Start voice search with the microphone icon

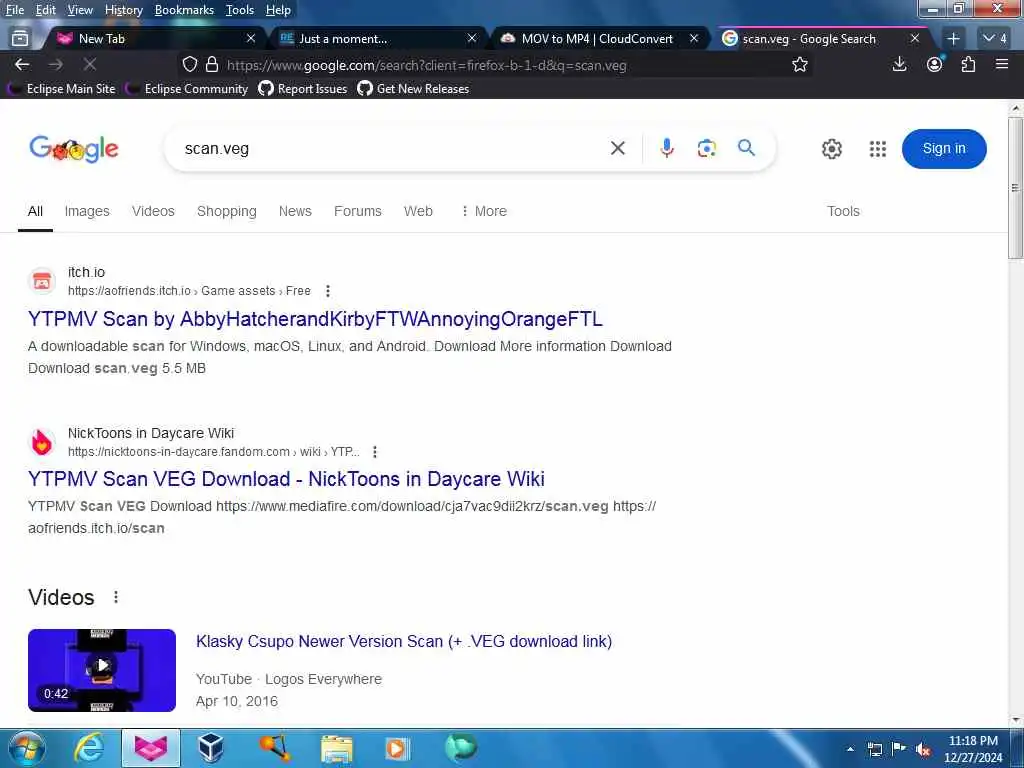pos(667,148)
